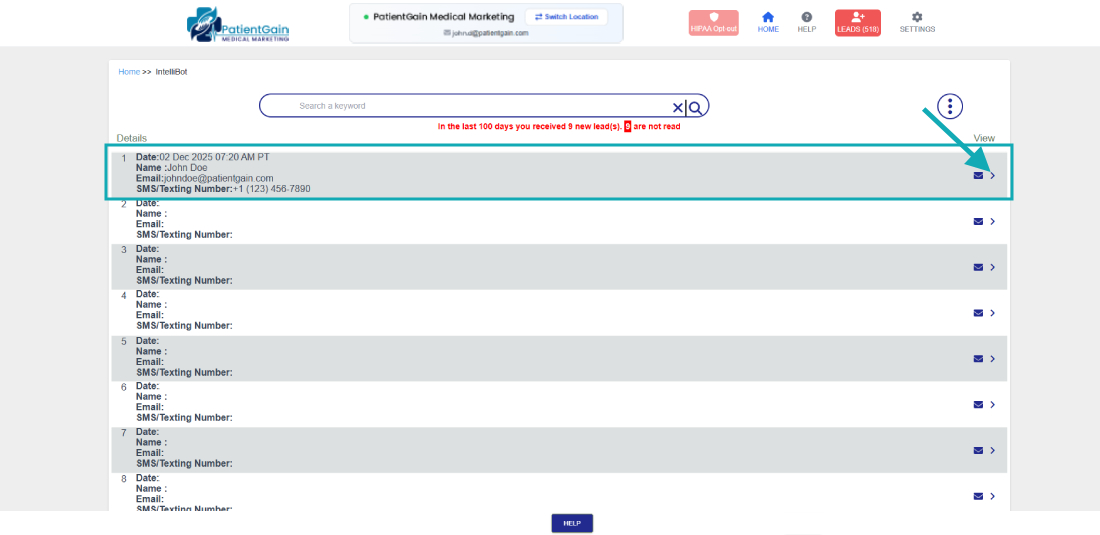Viewport: 1100px width, 535px height.
Task: Open the three-dot options menu
Action: click(949, 106)
